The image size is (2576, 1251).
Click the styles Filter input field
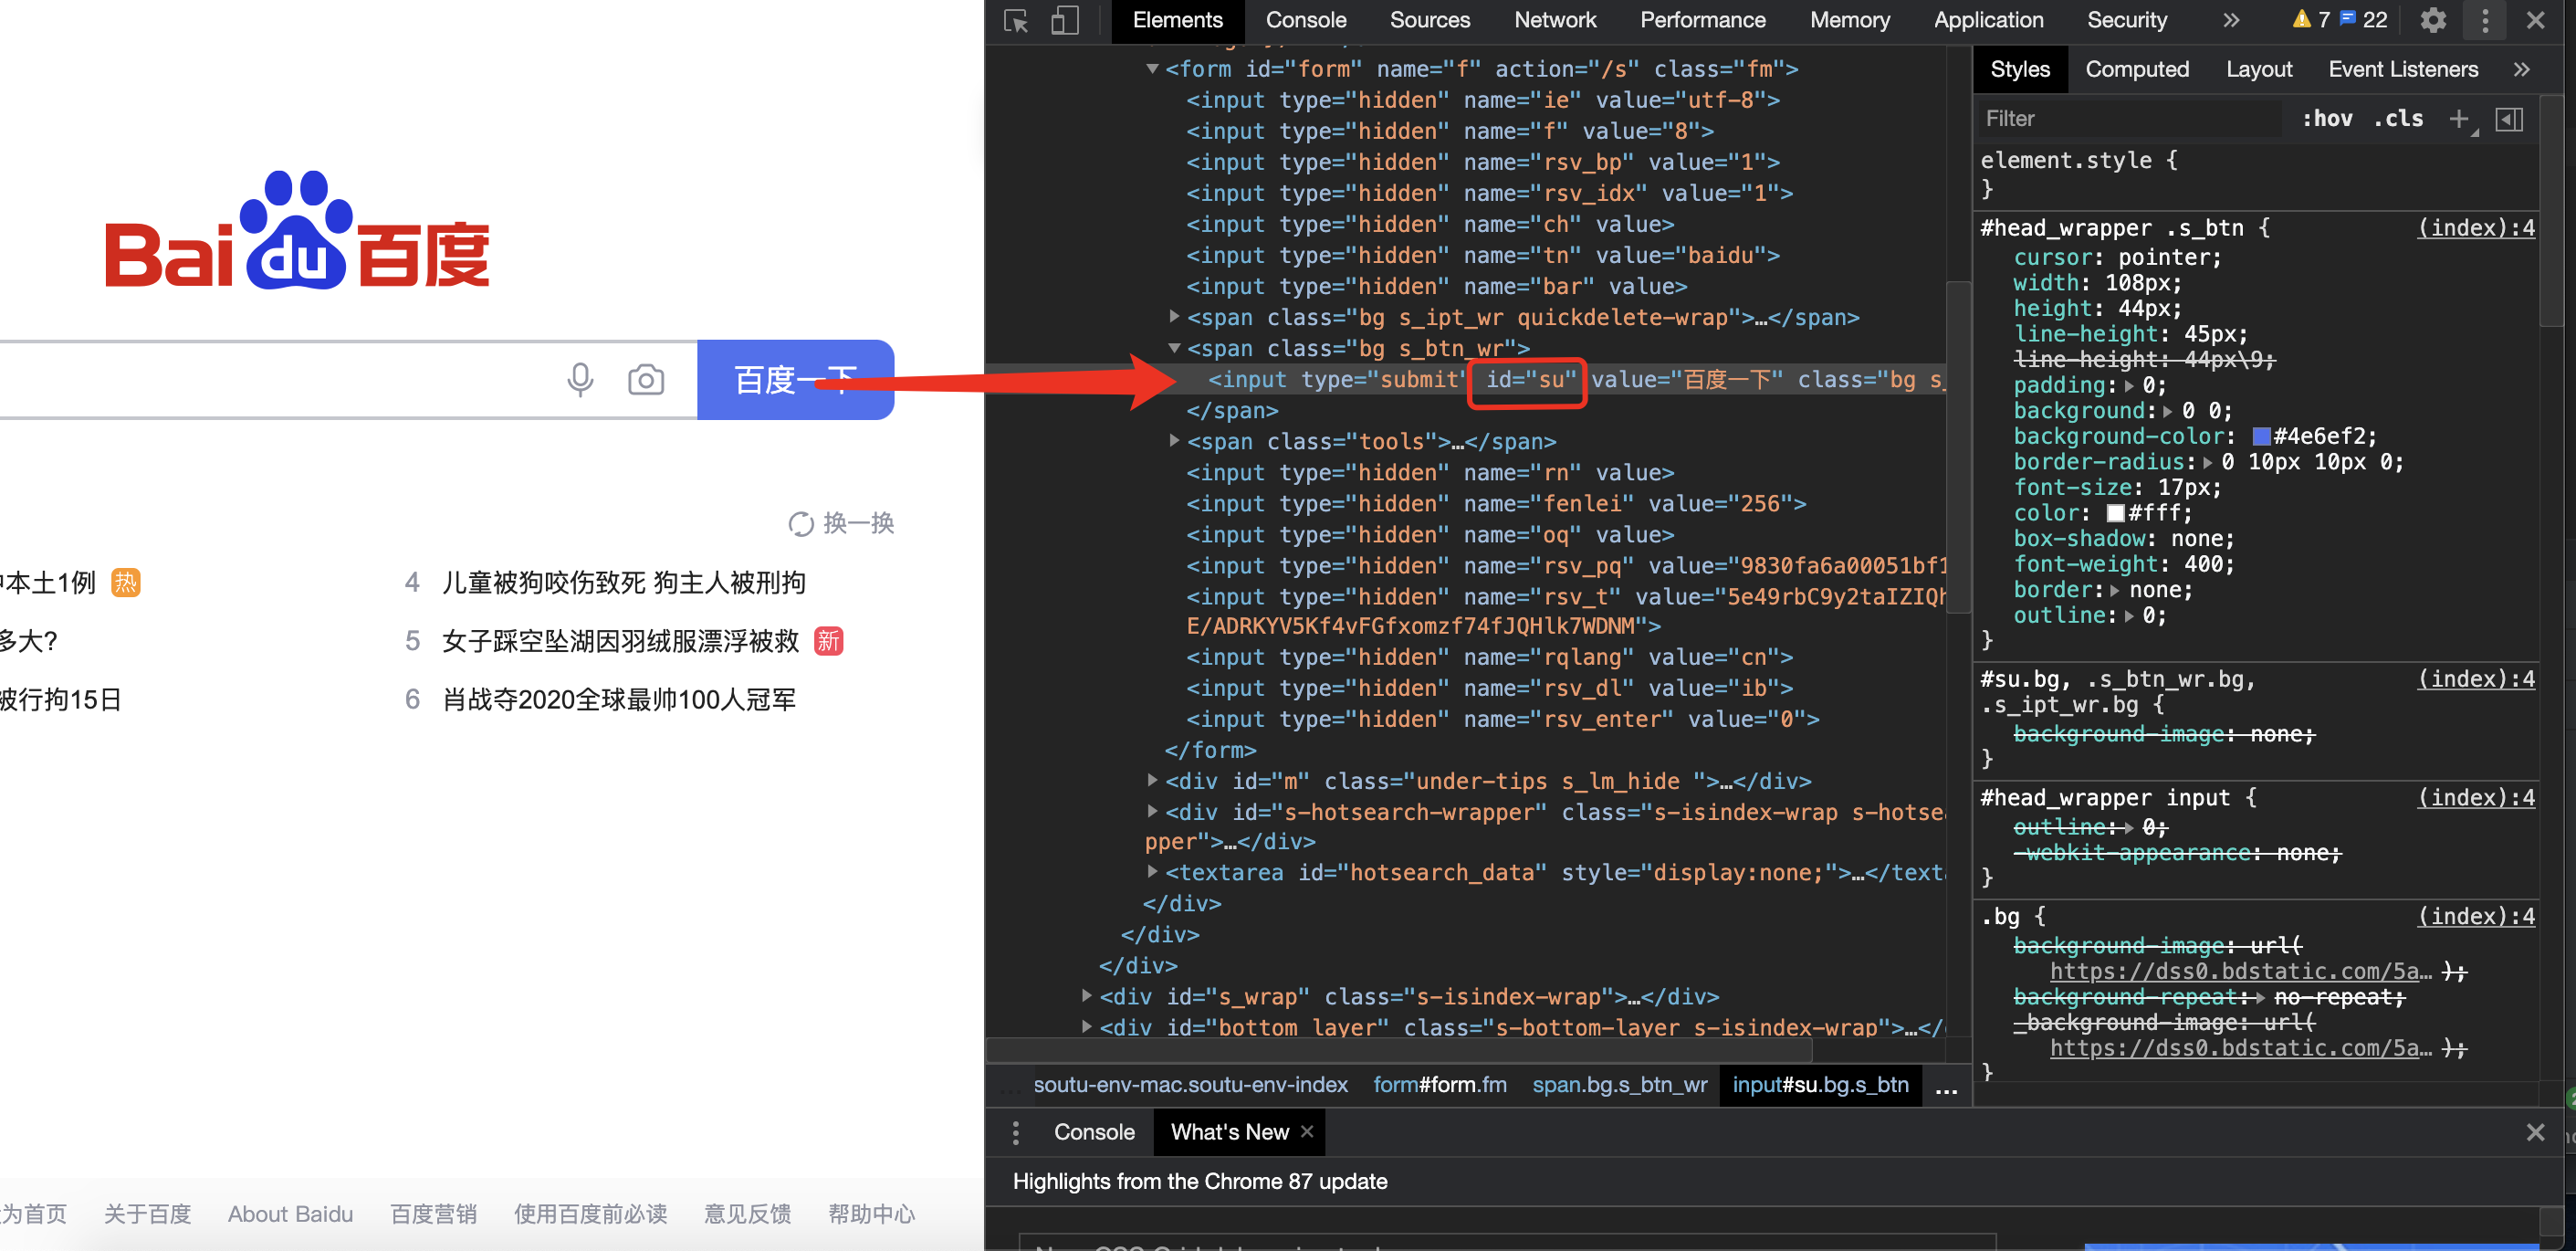click(2130, 119)
